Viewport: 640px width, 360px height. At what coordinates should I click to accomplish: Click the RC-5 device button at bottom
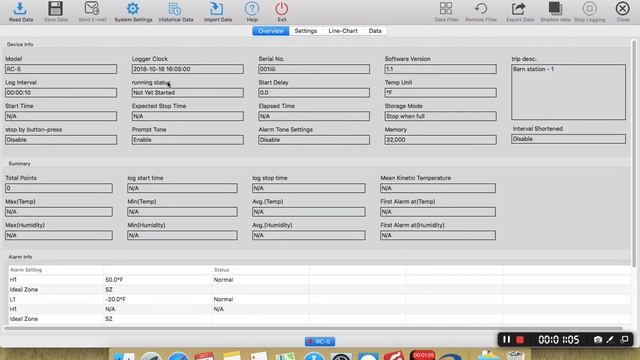point(320,342)
